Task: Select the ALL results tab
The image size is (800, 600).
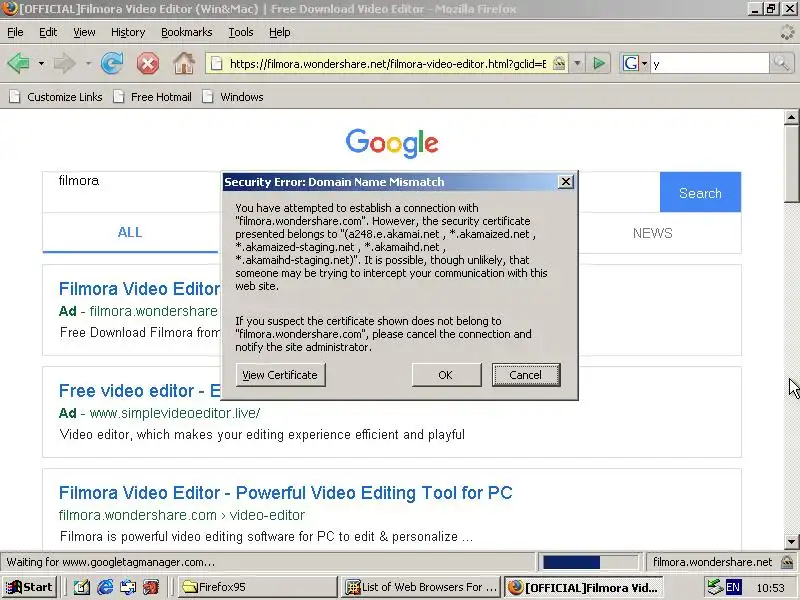Action: (x=130, y=233)
